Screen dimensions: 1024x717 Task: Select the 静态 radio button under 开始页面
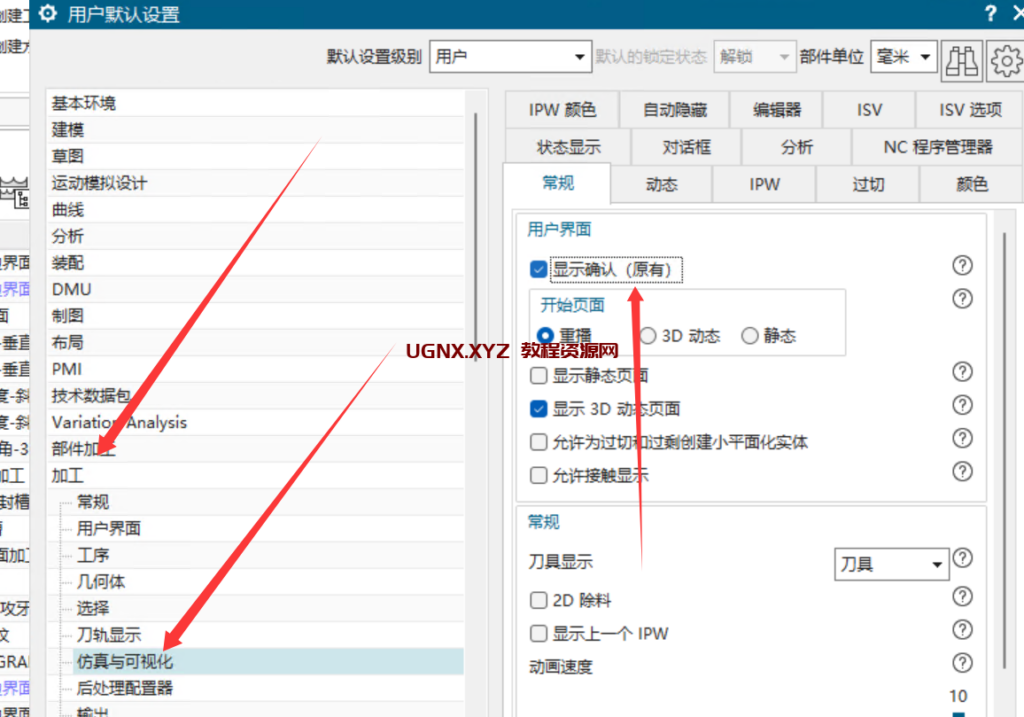click(751, 335)
